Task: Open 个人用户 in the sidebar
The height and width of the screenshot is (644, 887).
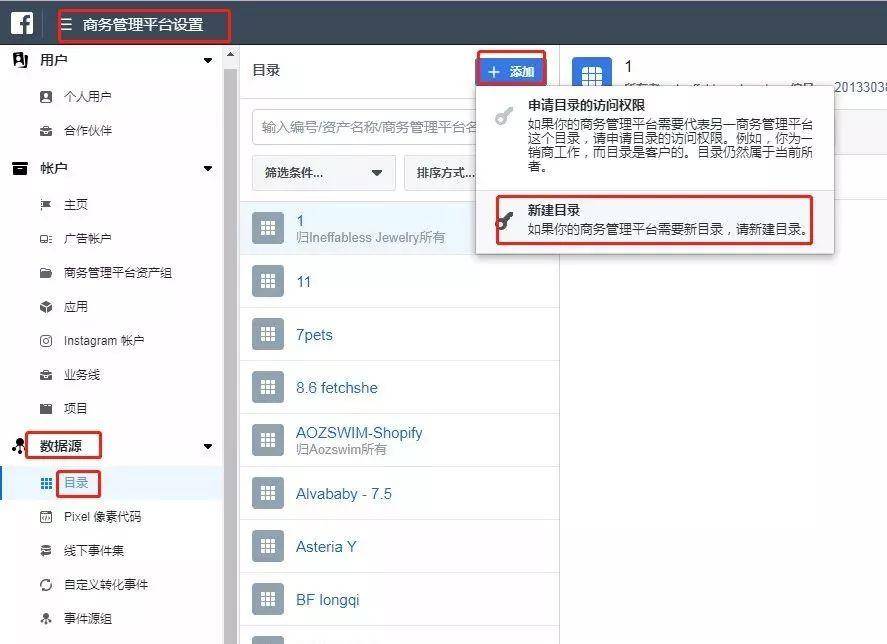Action: (88, 97)
